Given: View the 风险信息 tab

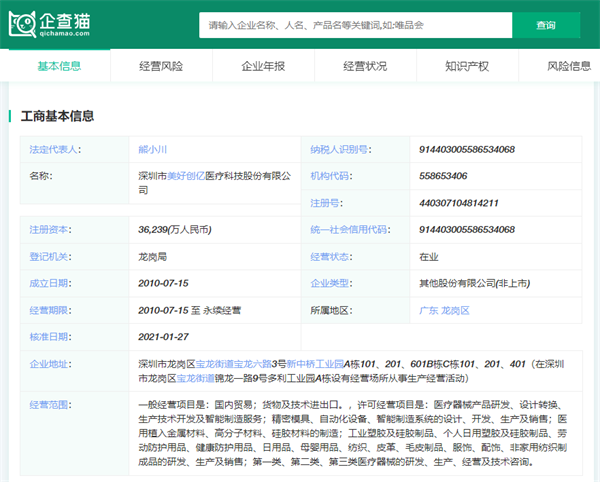Looking at the screenshot, I should pos(567,67).
